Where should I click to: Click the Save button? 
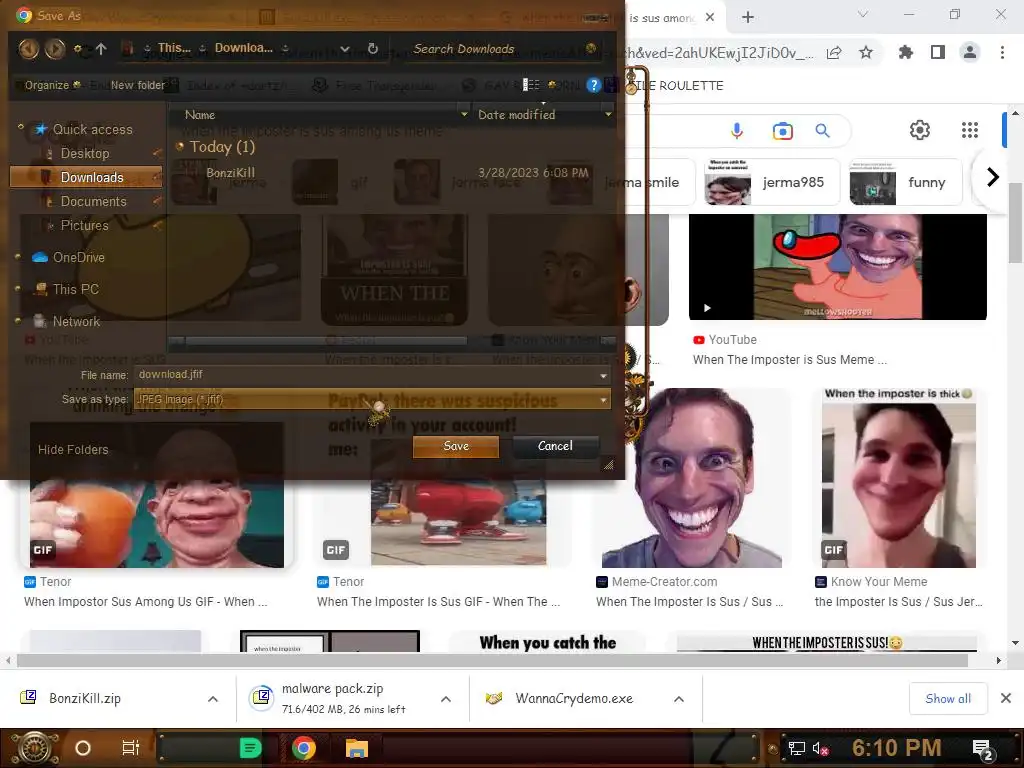[x=456, y=446]
